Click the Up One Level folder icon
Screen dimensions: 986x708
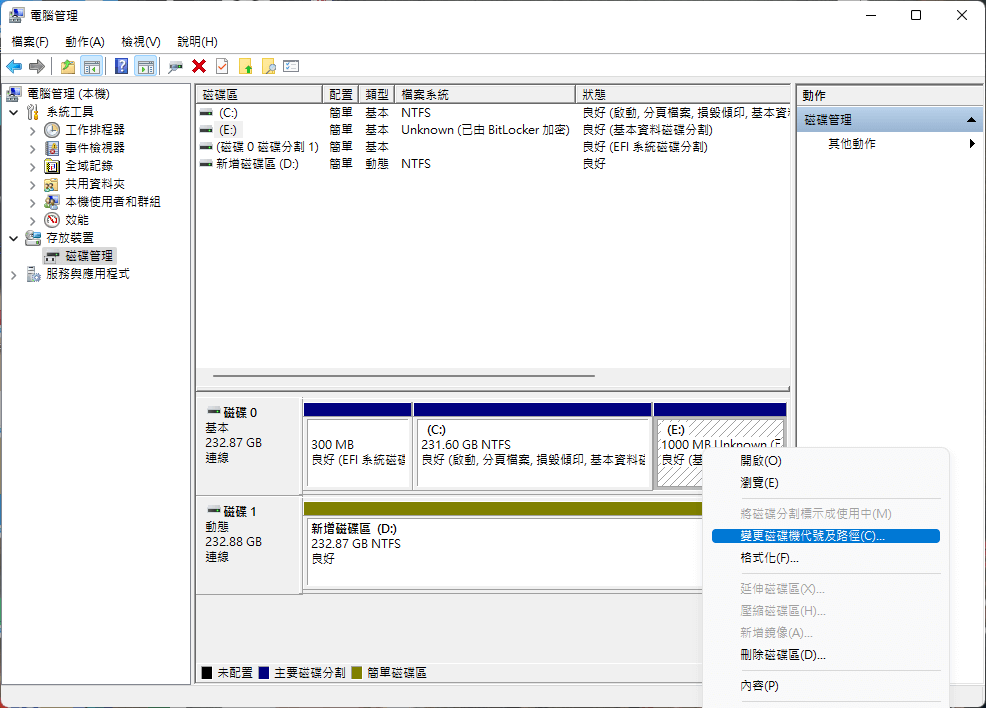point(67,66)
